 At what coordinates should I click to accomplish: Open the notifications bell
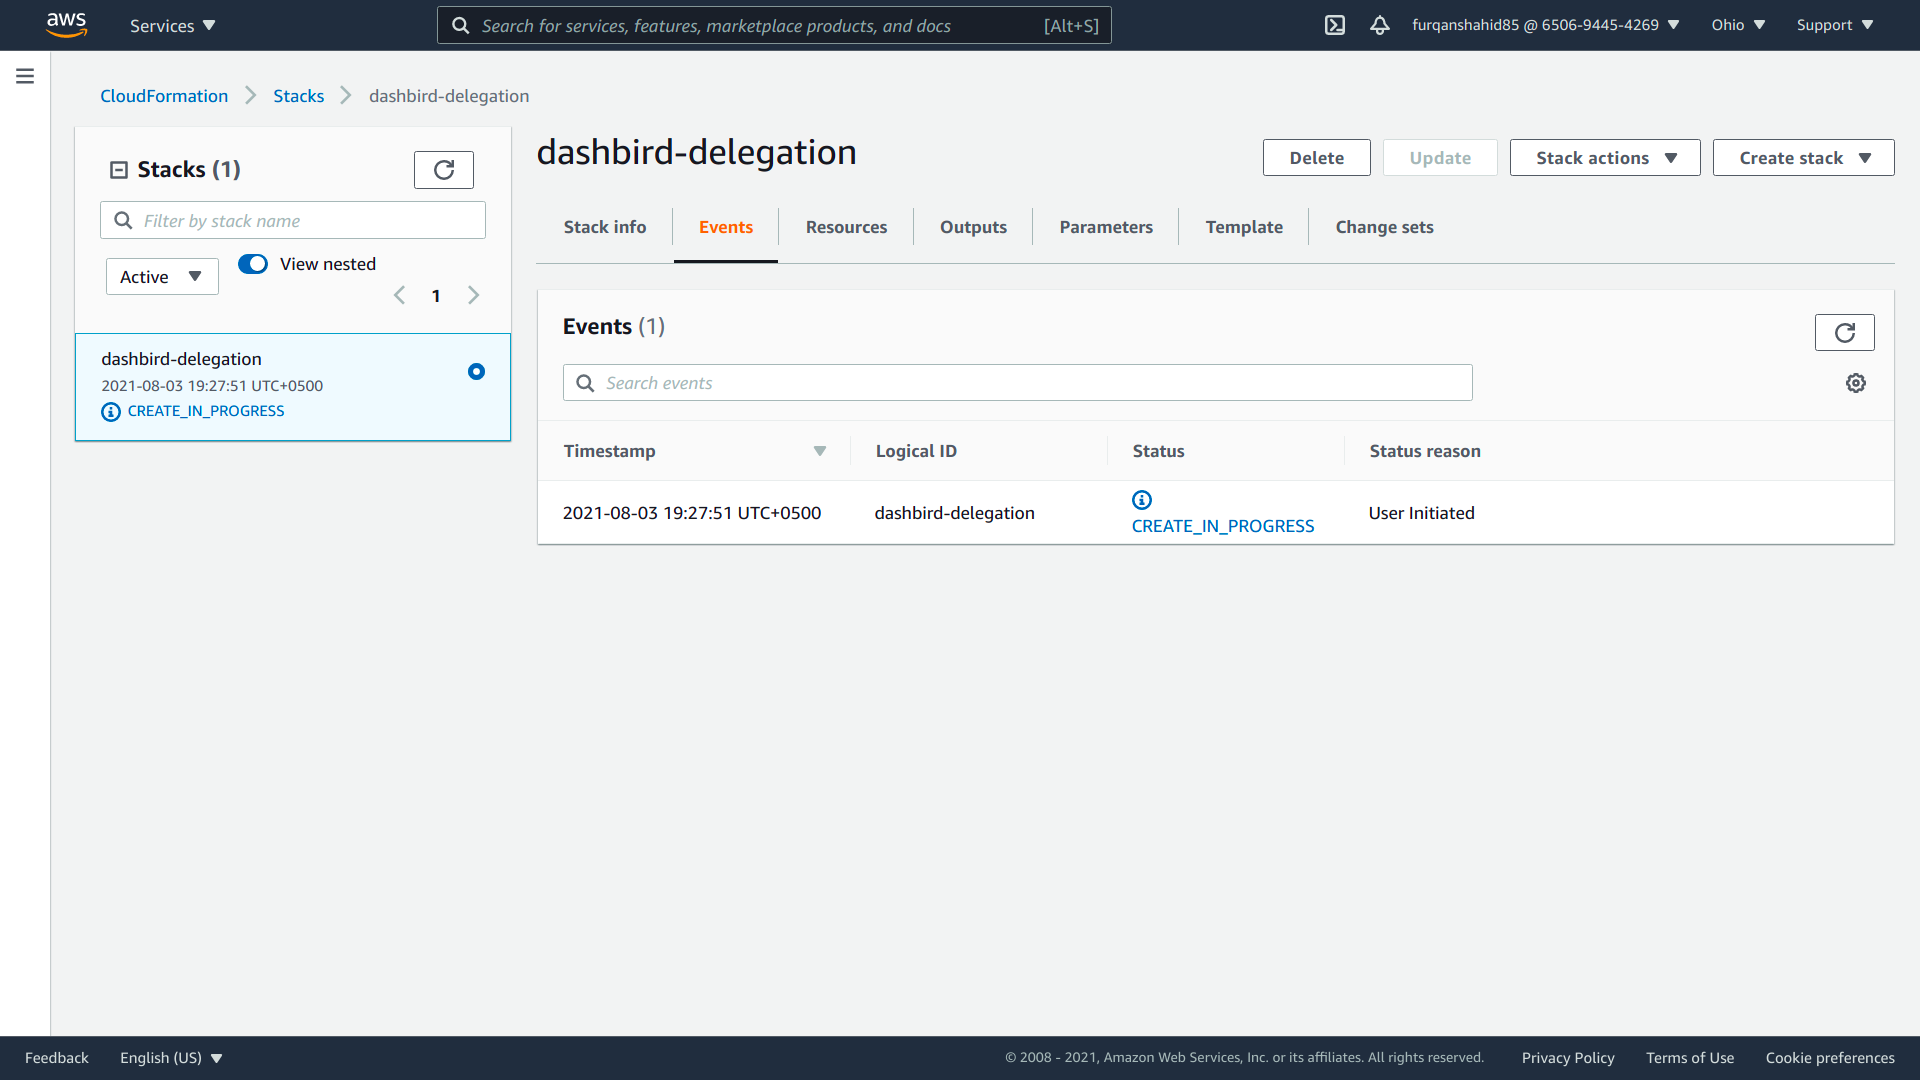(1380, 25)
